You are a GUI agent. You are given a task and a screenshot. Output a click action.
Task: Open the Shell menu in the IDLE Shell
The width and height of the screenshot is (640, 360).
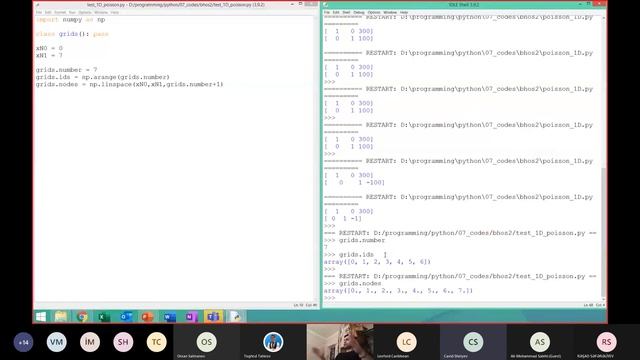click(347, 13)
